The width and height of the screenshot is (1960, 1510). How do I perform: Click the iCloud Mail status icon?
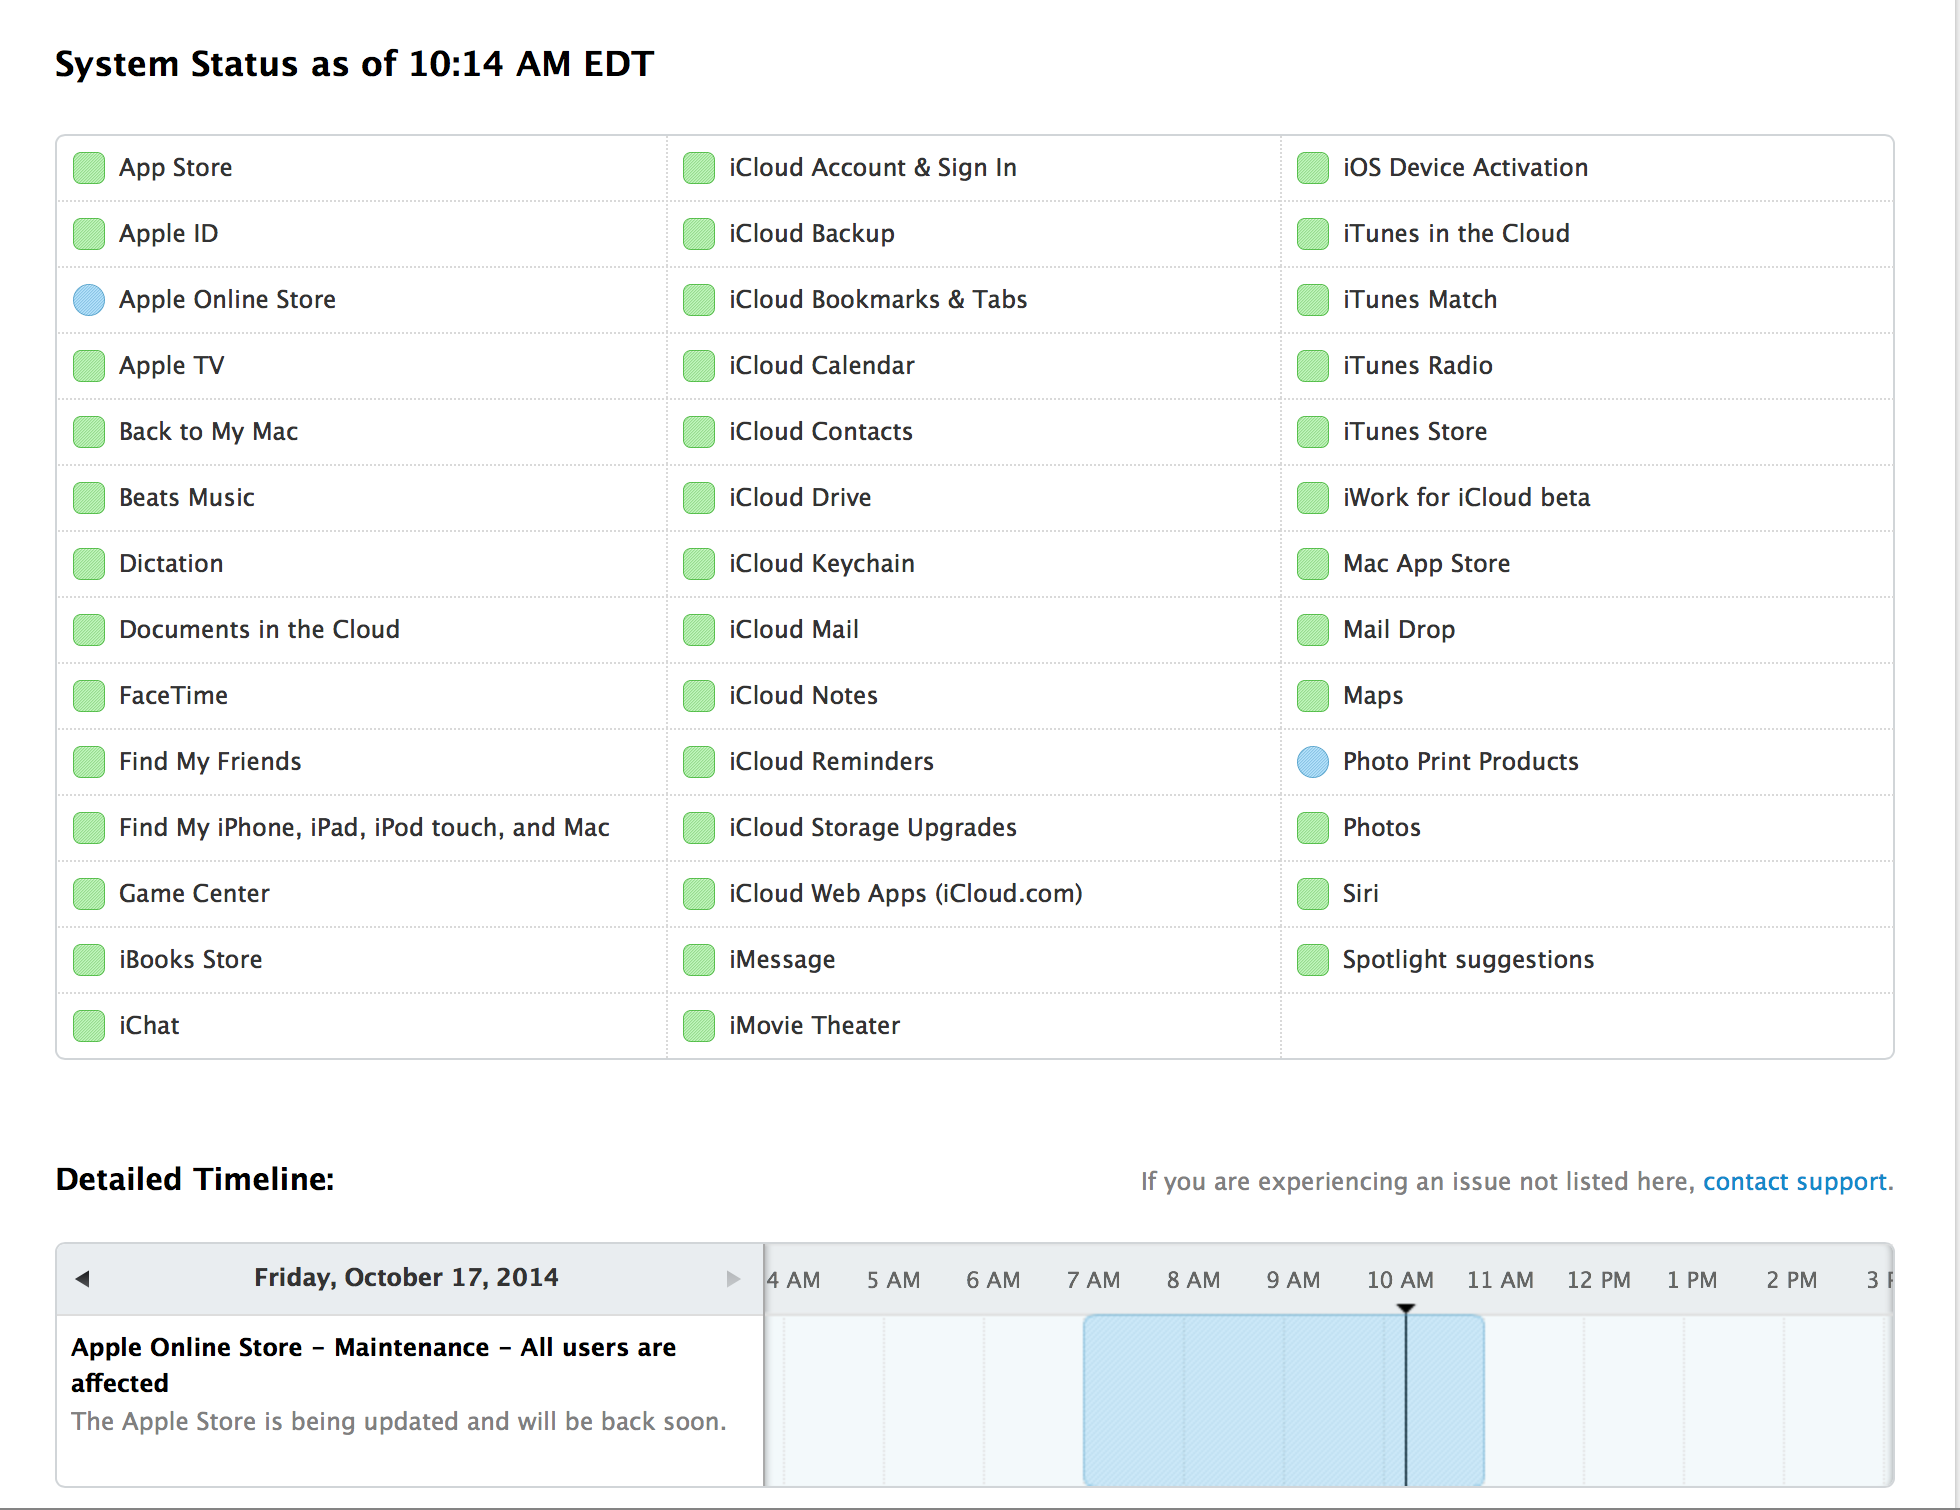coord(699,630)
